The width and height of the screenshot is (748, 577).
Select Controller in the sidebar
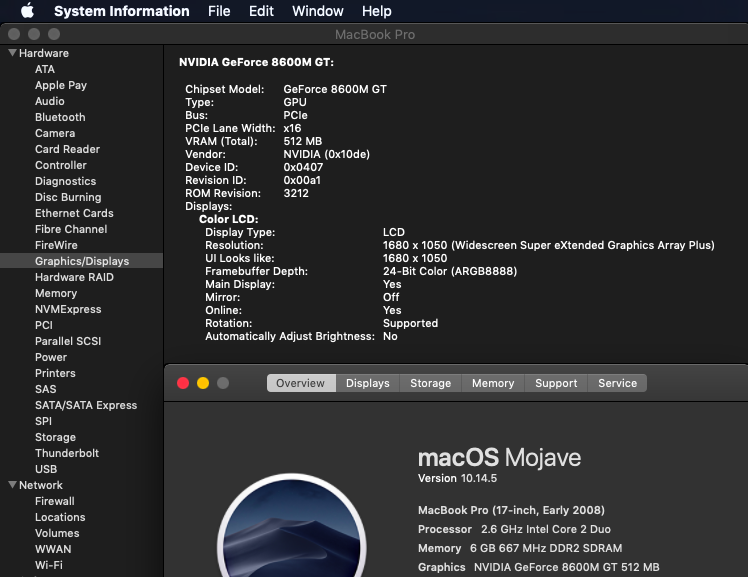tap(61, 165)
